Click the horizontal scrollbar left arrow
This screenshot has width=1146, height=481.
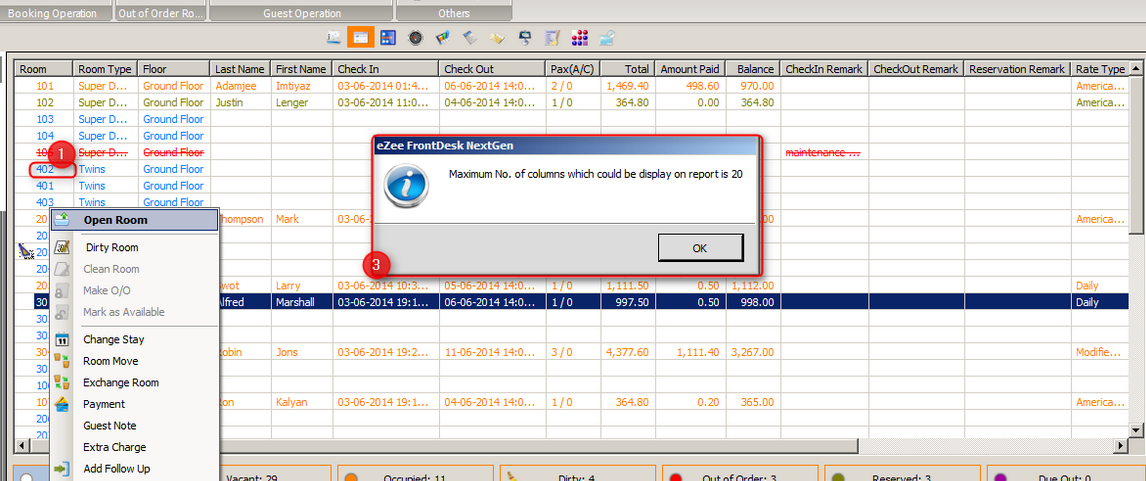(x=22, y=444)
